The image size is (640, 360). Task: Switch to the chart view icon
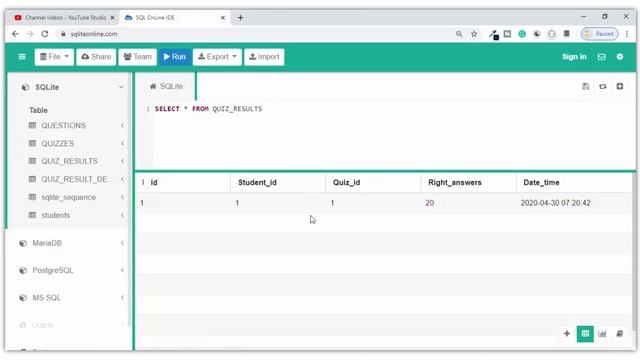click(x=602, y=333)
